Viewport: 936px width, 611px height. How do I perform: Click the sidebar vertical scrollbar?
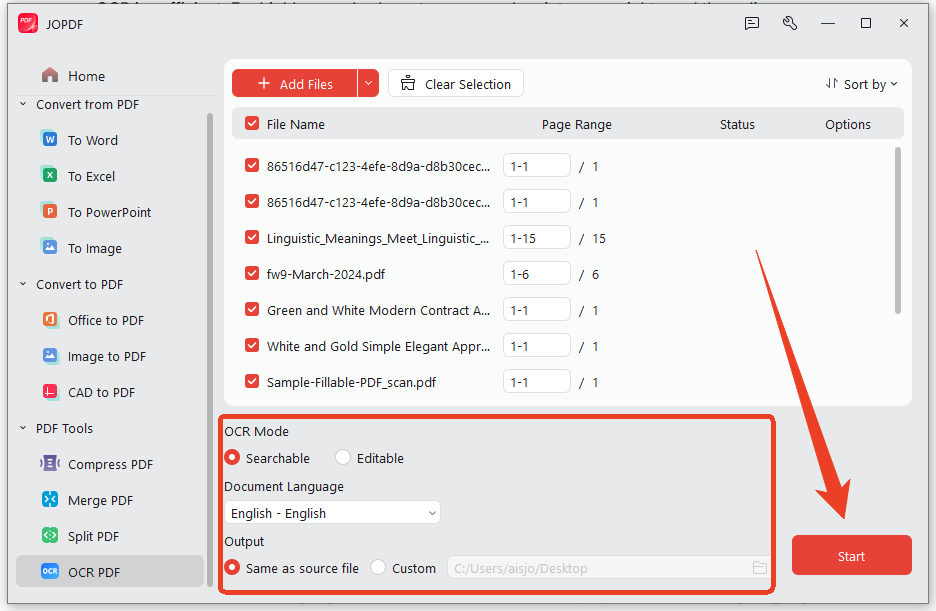tap(210, 349)
